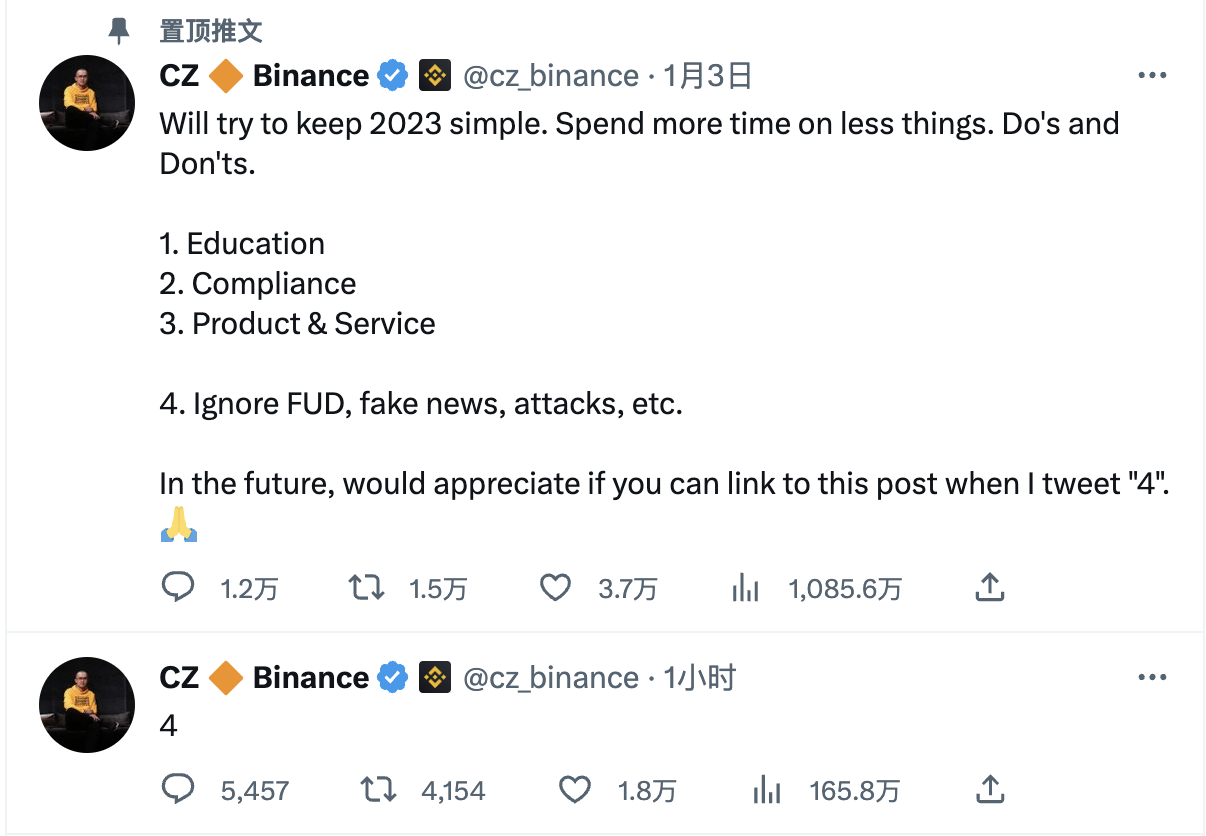Screen dimensions: 1206x836
Task: Like the tweet that says "4"
Action: point(575,789)
